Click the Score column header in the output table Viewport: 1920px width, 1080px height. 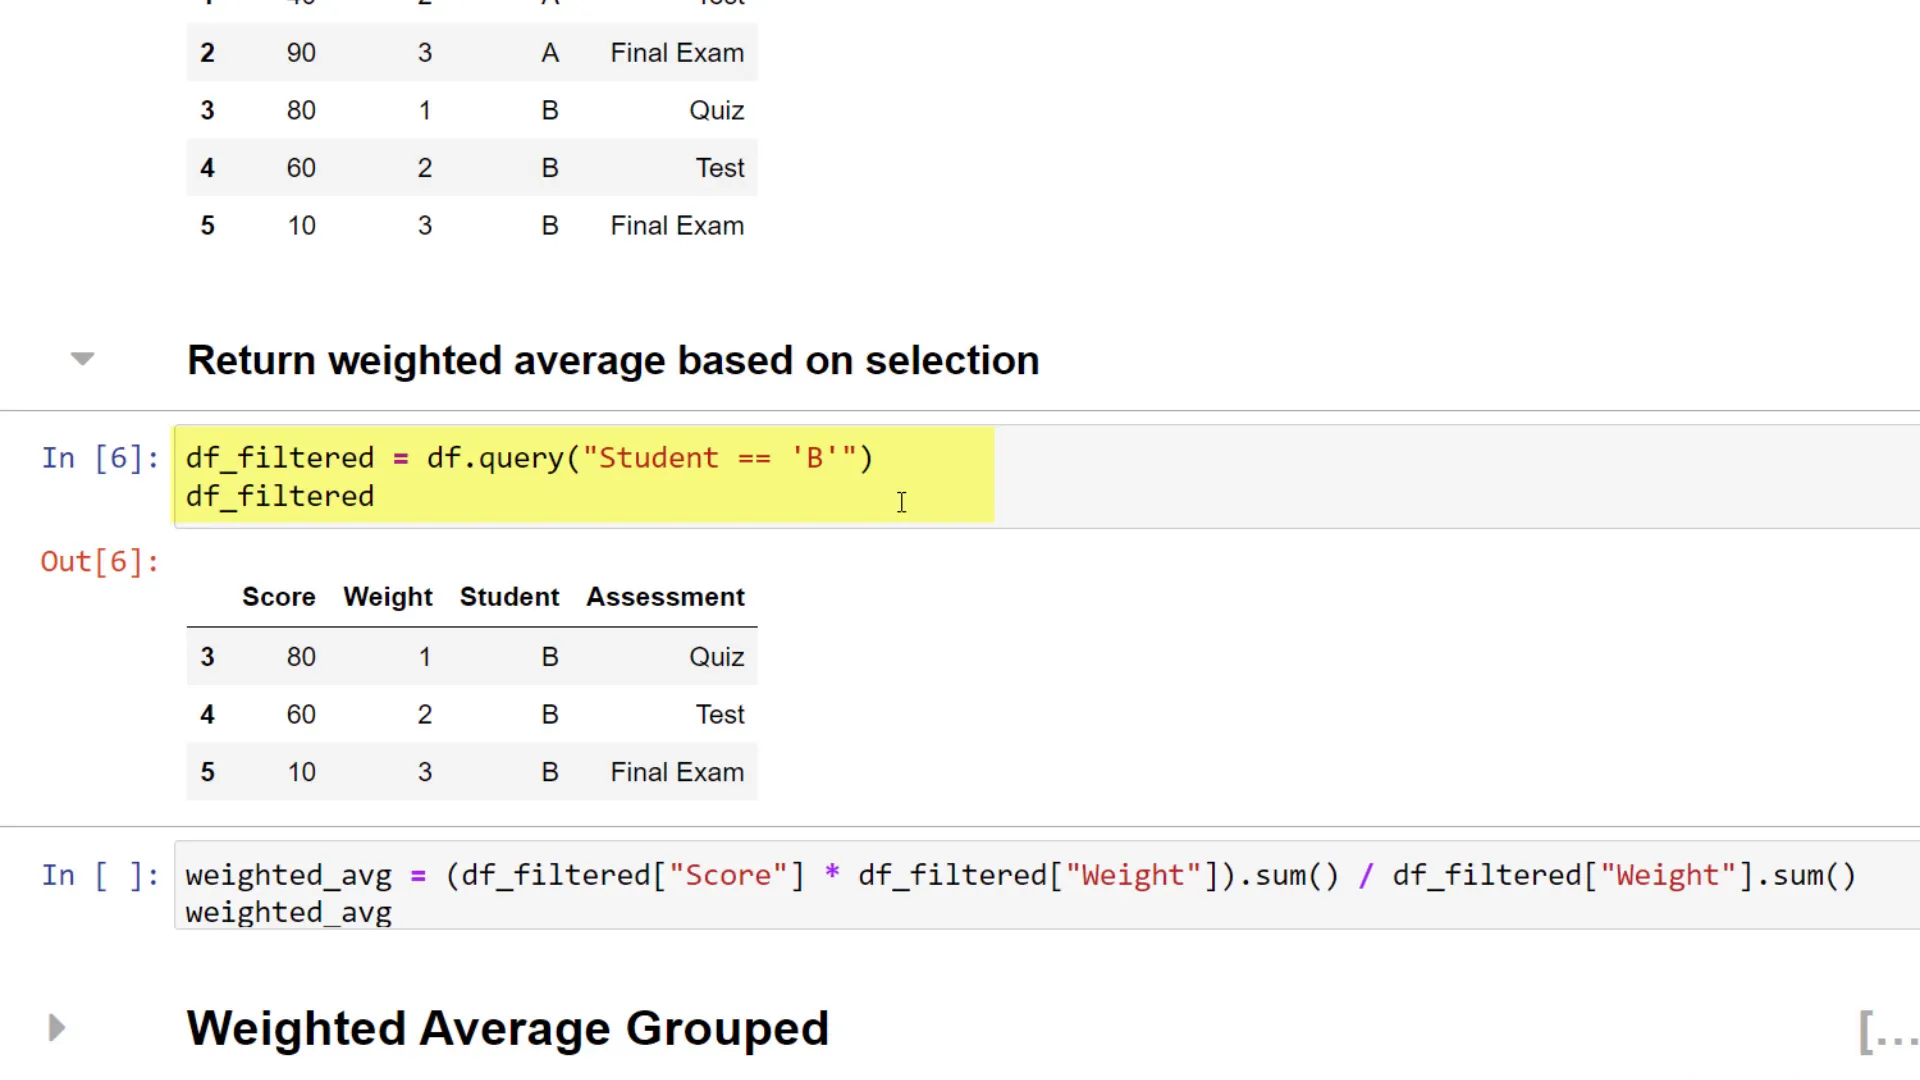(278, 597)
